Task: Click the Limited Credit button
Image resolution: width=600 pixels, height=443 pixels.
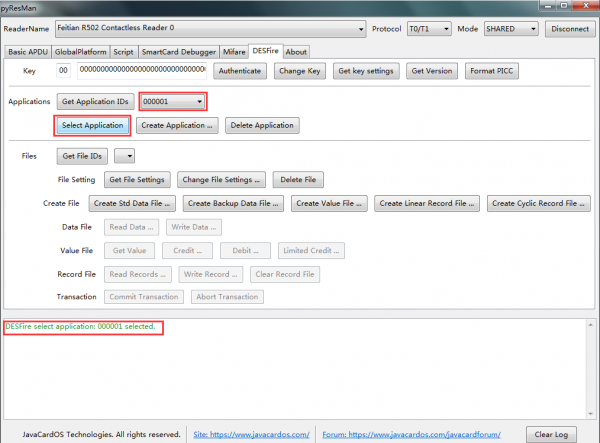Action: pyautogui.click(x=311, y=251)
